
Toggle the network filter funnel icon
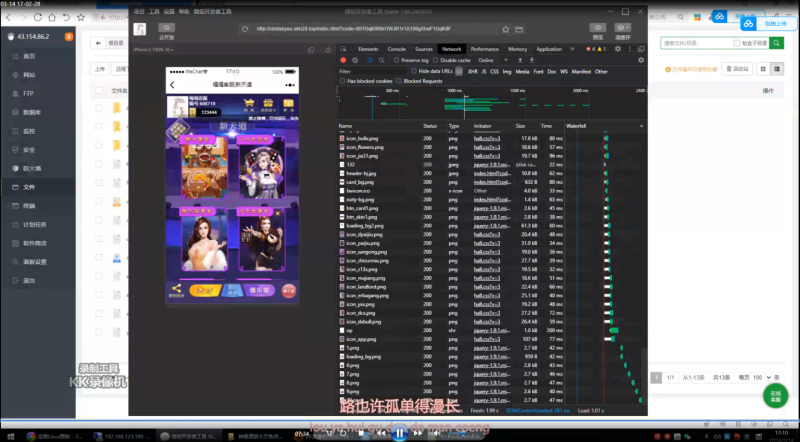[x=370, y=60]
